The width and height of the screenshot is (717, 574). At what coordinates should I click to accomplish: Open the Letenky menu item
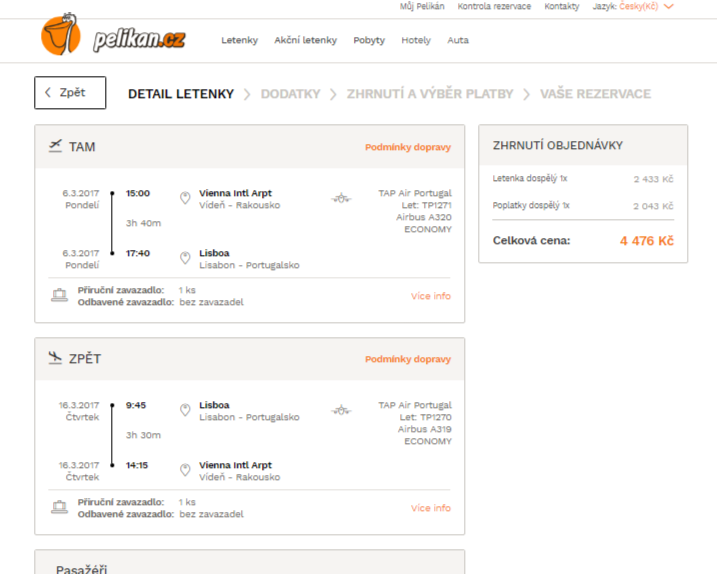[x=239, y=40]
